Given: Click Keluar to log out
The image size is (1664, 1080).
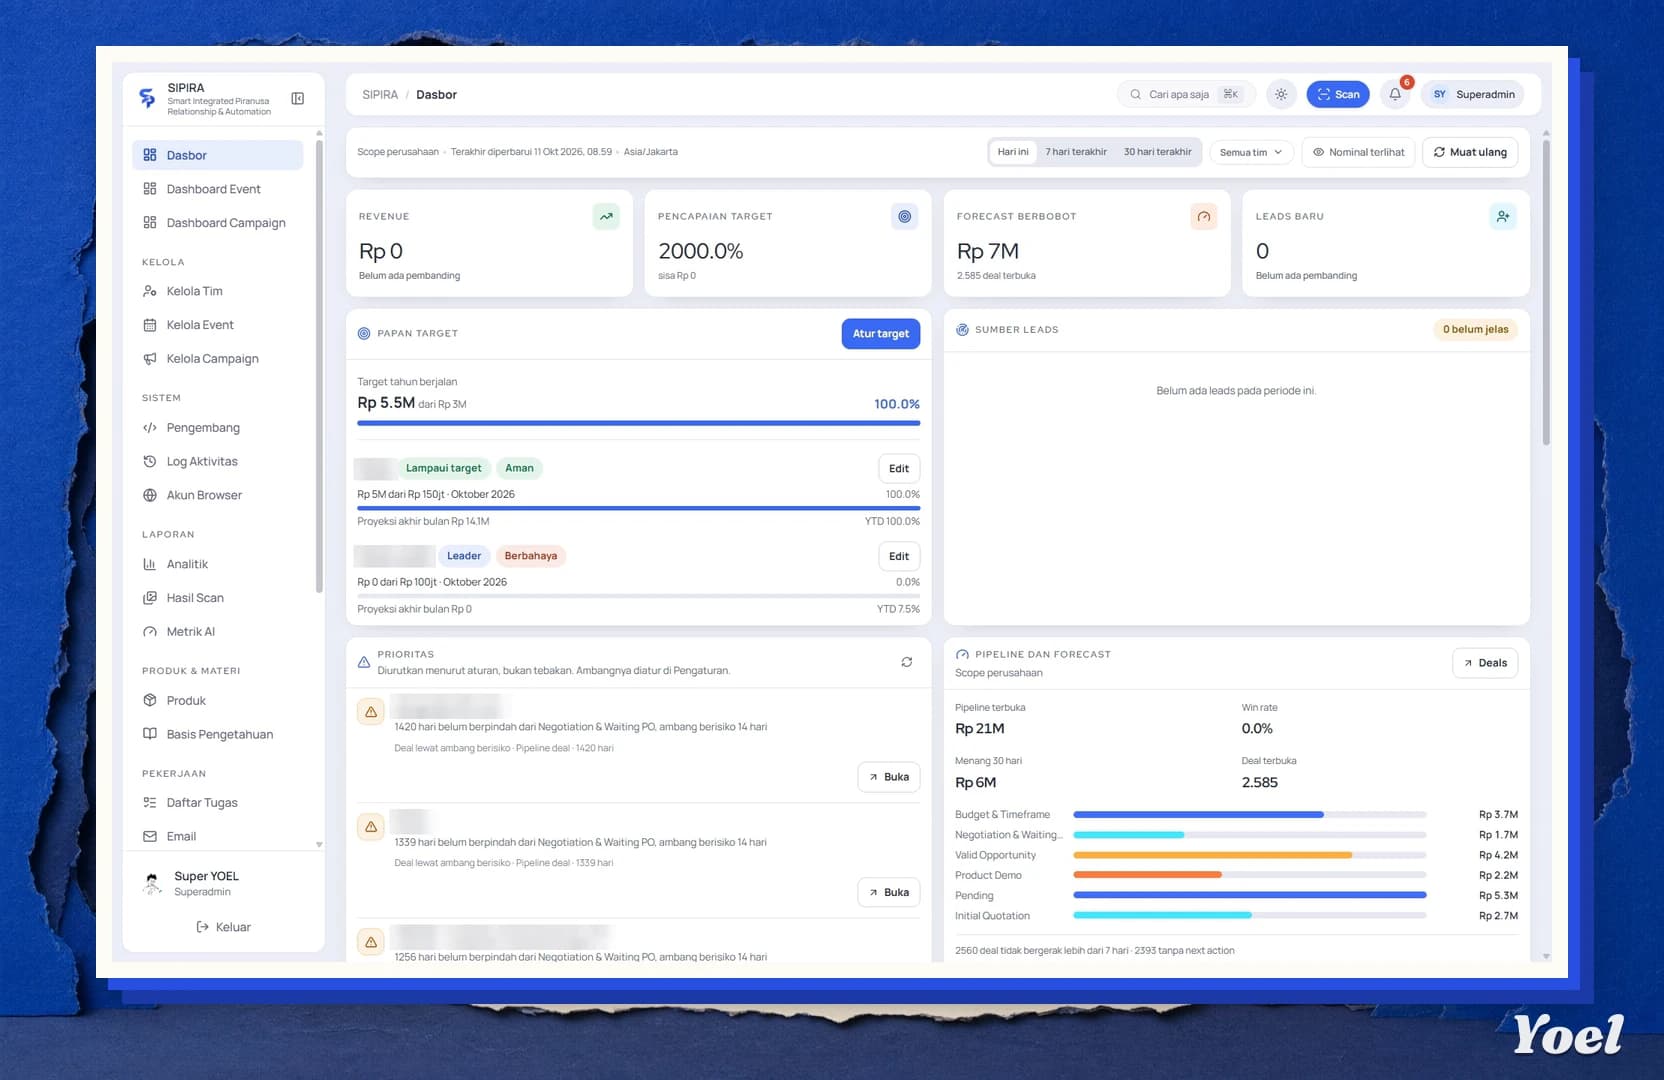Looking at the screenshot, I should (x=223, y=927).
